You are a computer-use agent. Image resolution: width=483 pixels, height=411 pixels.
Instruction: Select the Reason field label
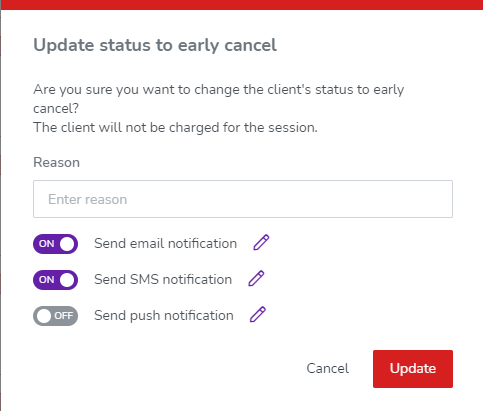[56, 163]
